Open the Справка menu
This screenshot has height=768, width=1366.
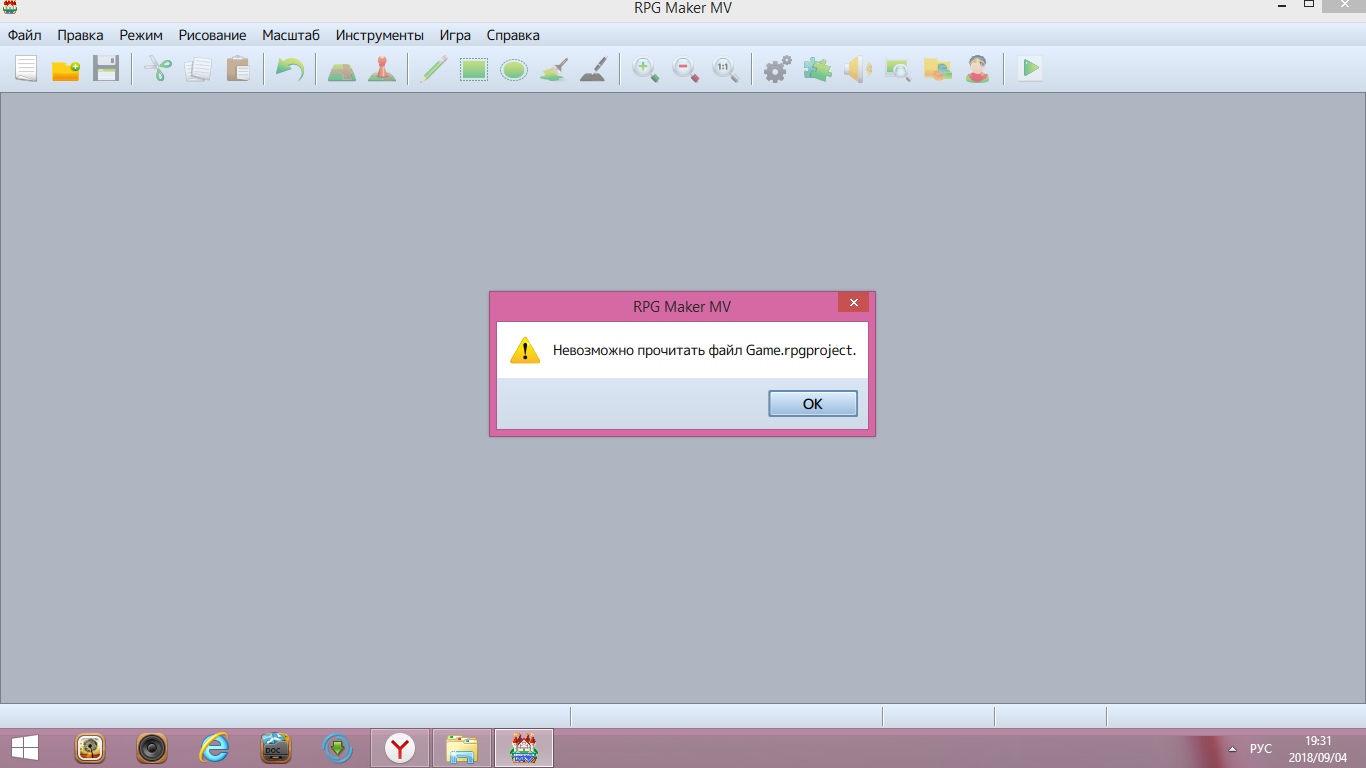point(512,35)
